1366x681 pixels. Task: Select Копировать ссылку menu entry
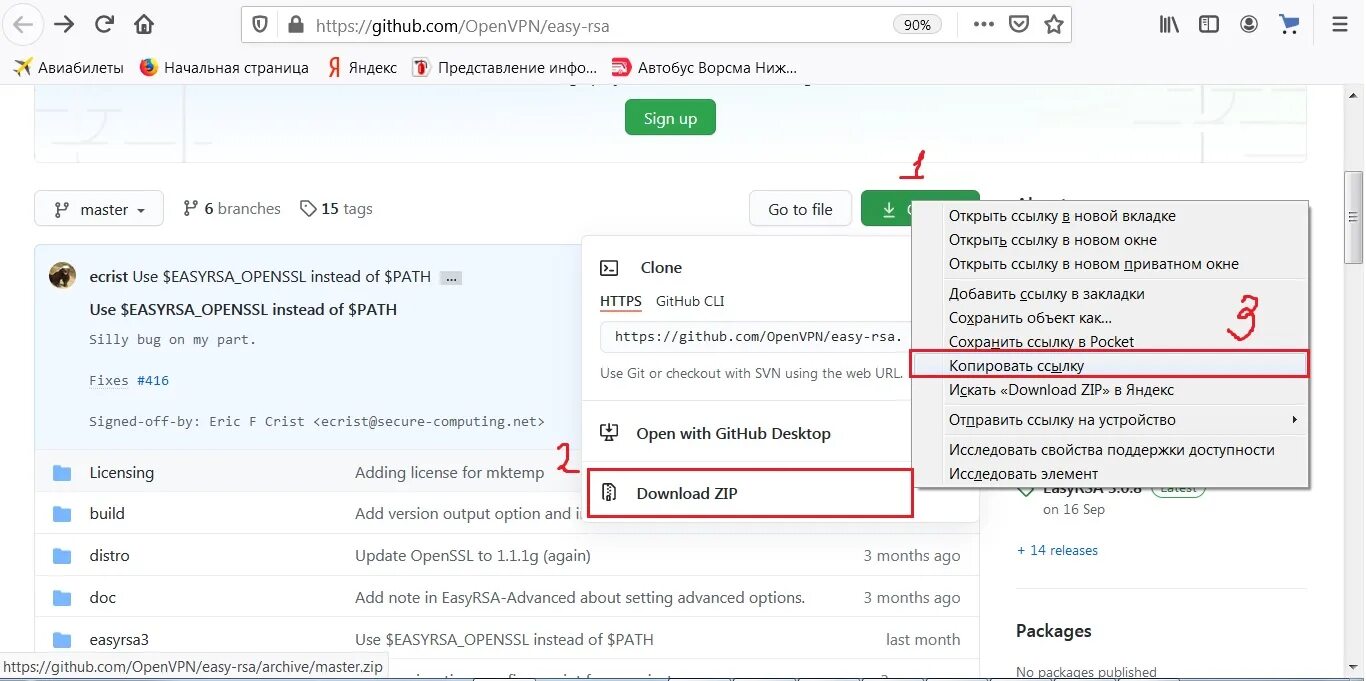point(1110,366)
